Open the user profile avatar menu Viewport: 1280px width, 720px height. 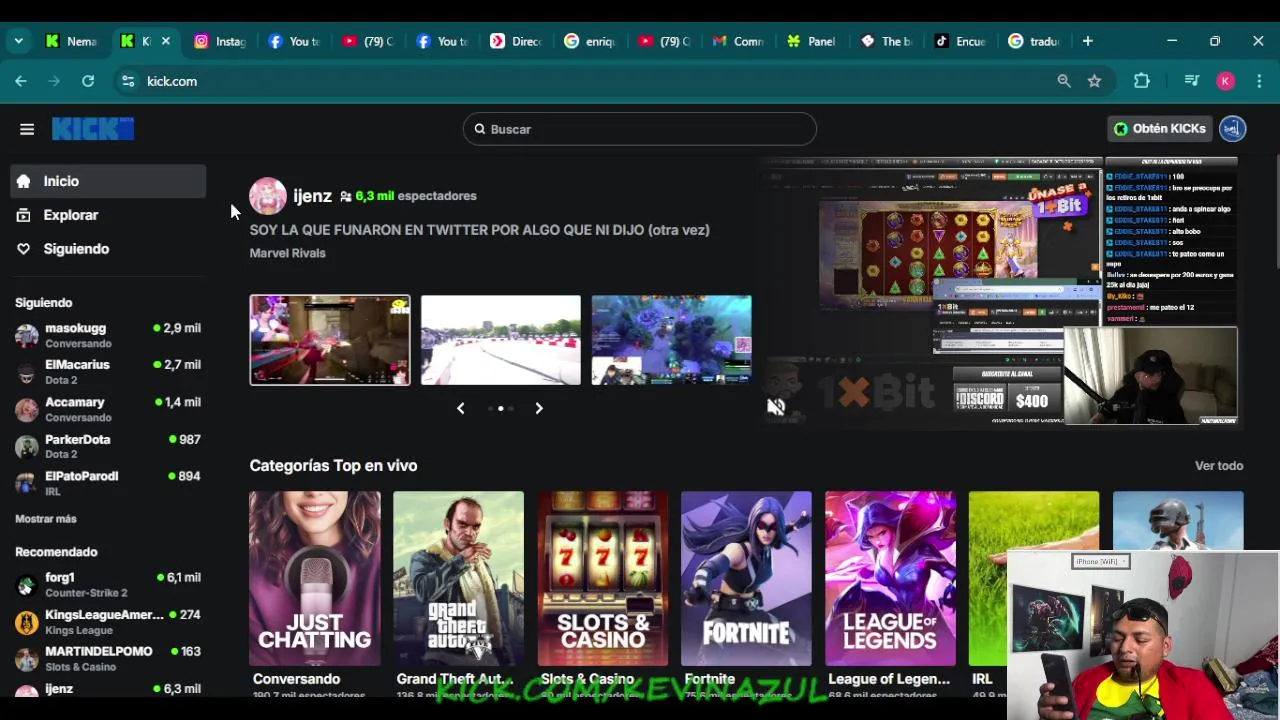(x=1232, y=129)
